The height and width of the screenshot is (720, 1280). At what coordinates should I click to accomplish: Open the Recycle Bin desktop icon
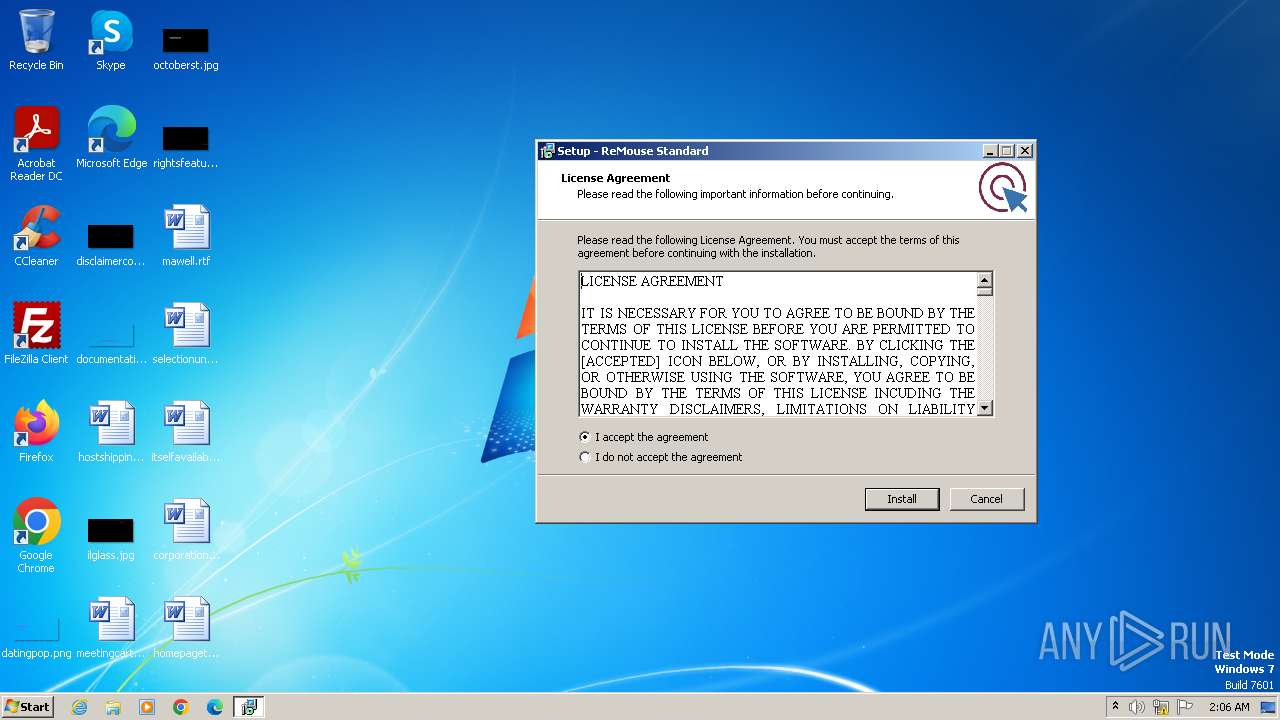click(36, 40)
